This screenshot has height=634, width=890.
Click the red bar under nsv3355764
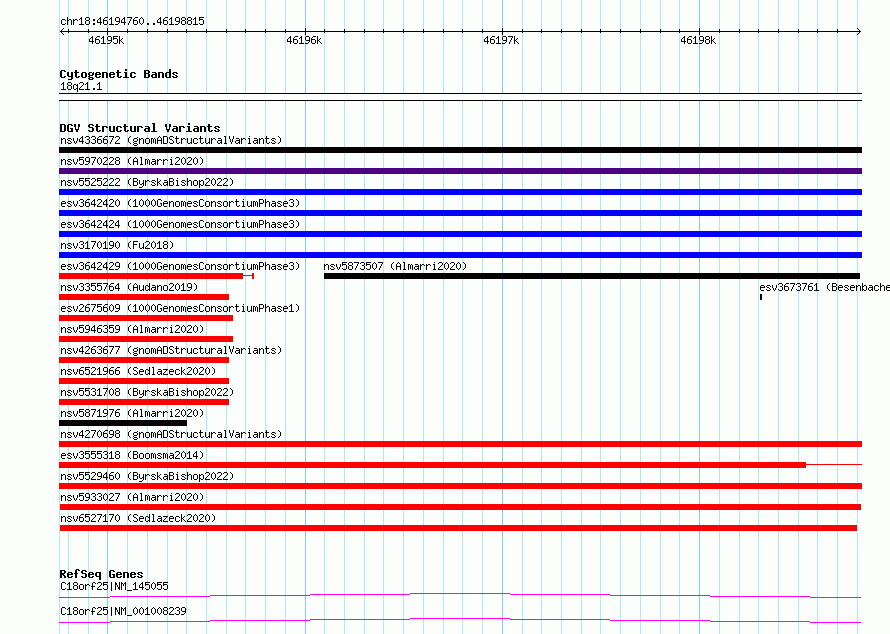[x=144, y=297]
